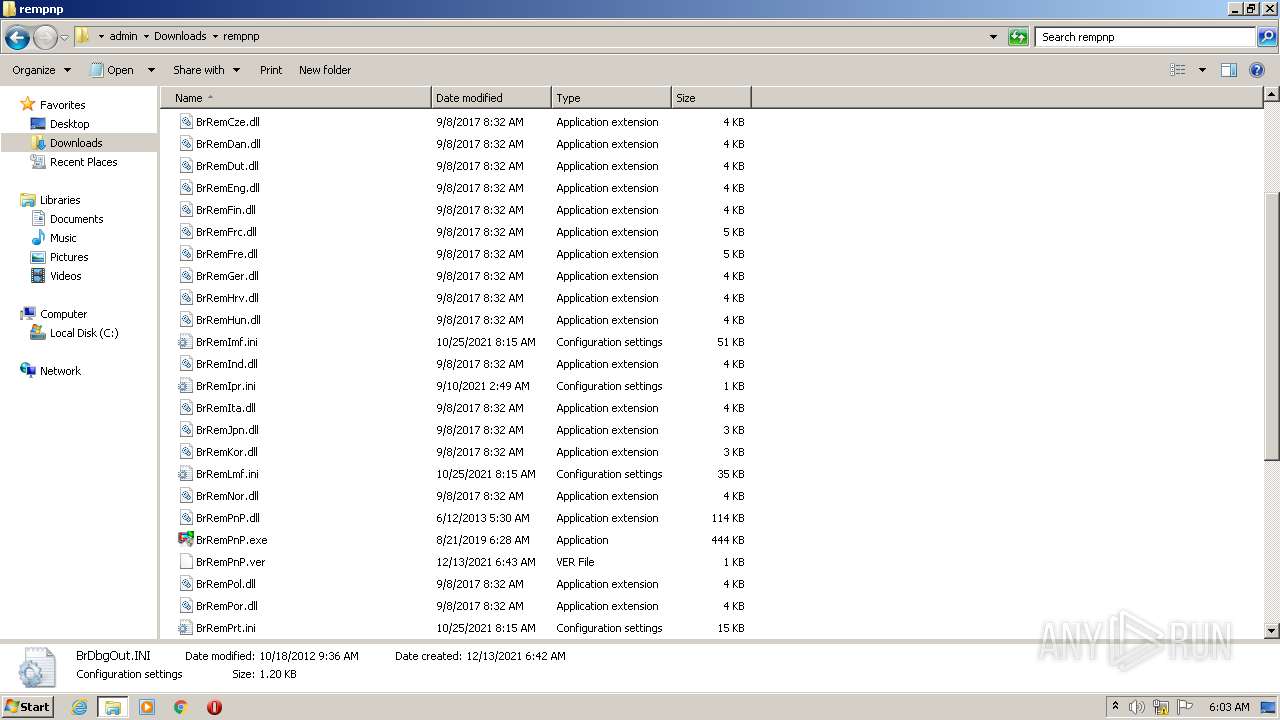Sort by the Date modified column
The image size is (1280, 720).
click(x=491, y=98)
